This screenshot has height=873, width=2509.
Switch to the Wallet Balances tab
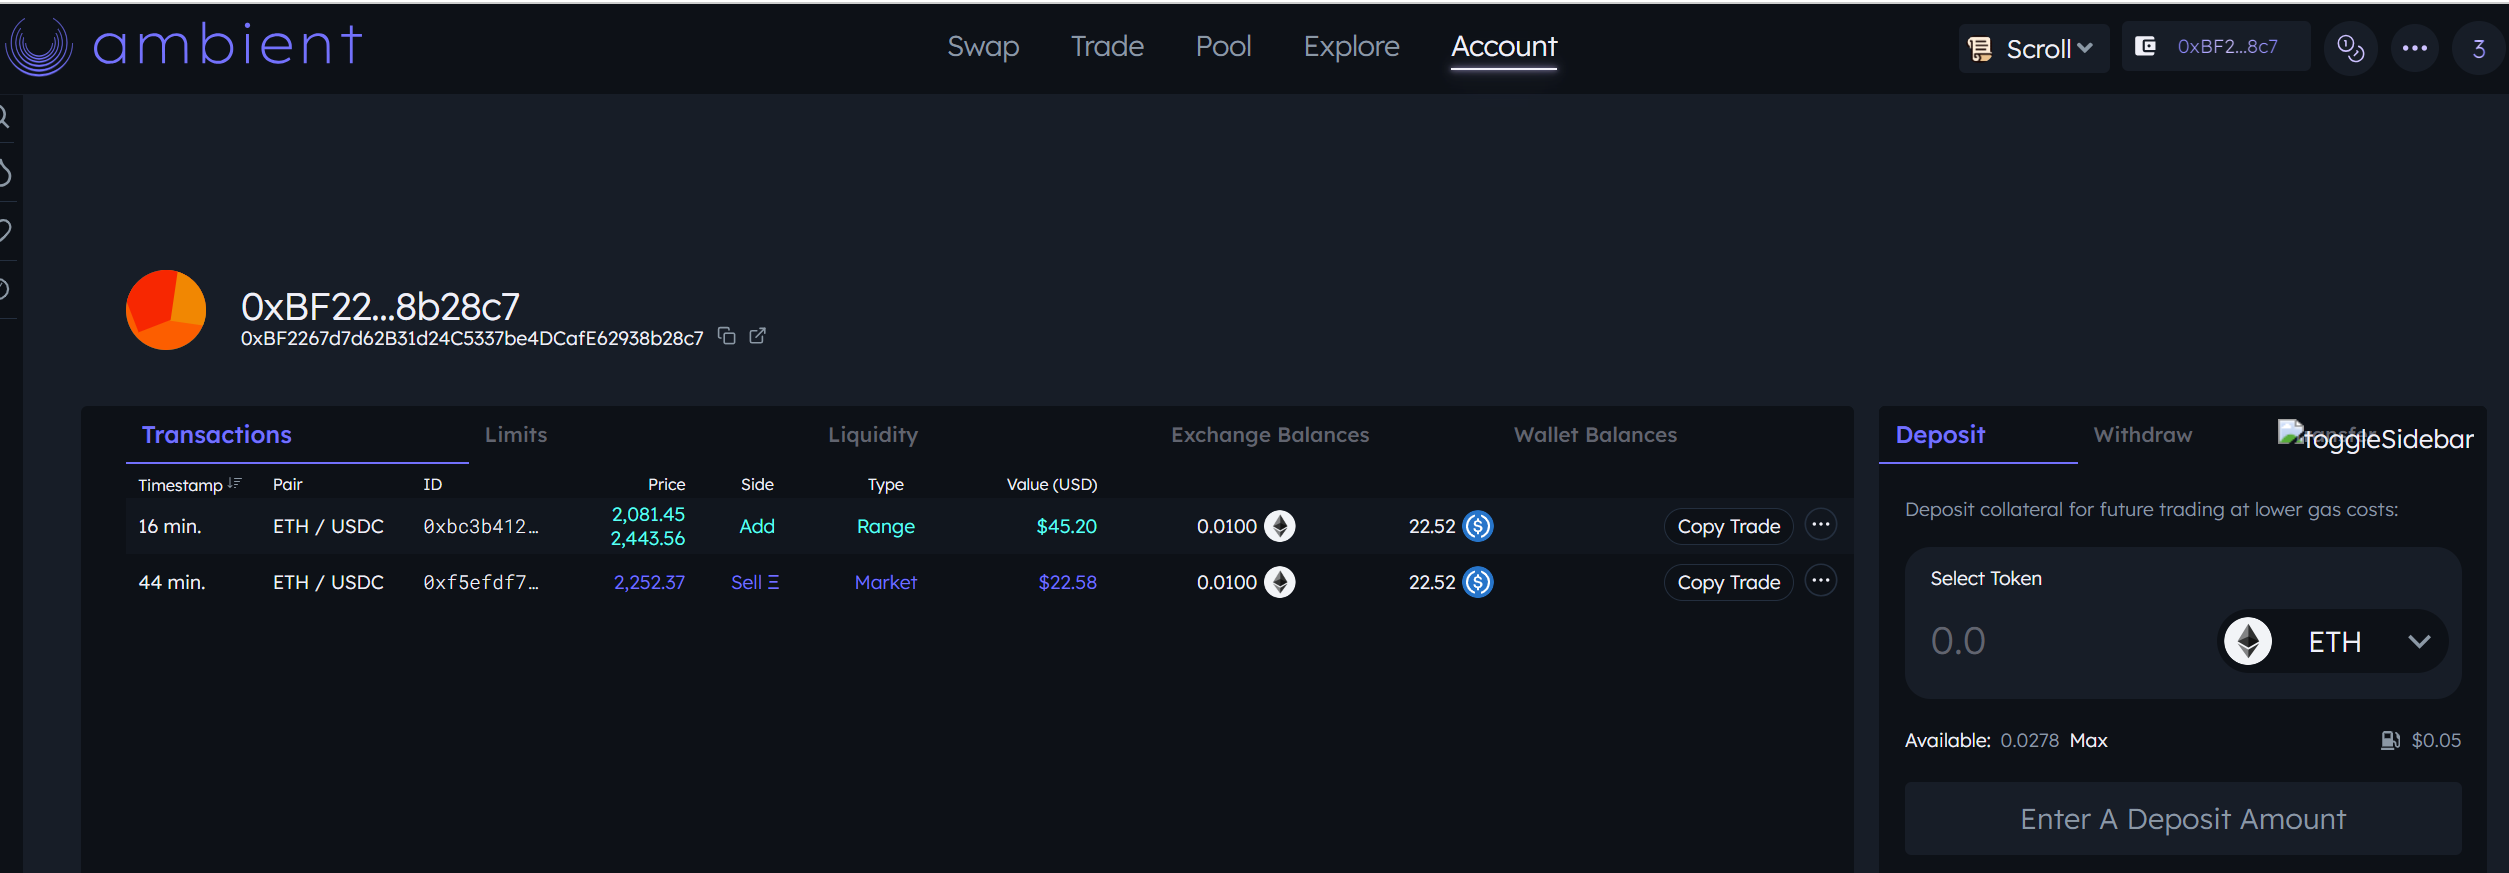[1595, 435]
